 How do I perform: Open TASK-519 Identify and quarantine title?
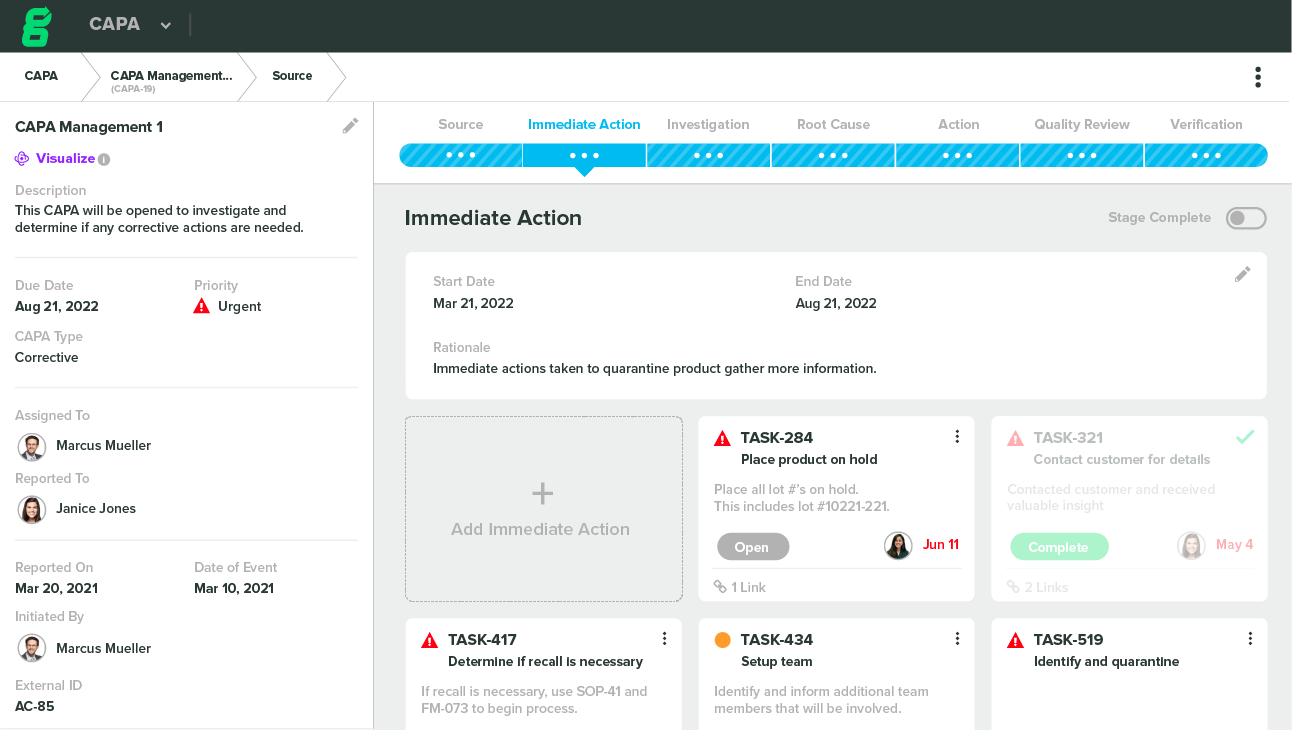[1106, 662]
